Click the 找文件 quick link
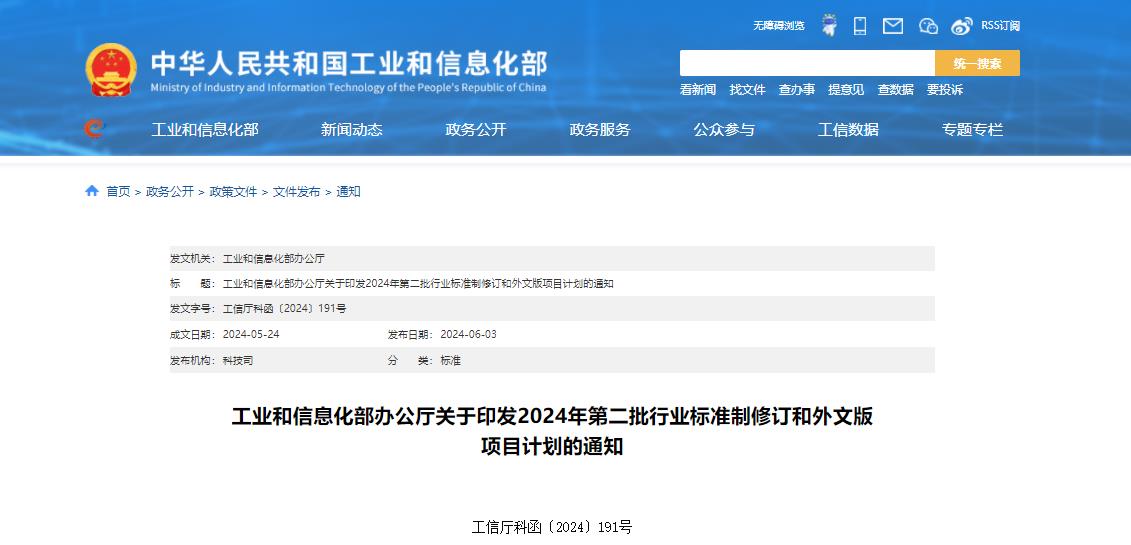The width and height of the screenshot is (1131, 545). [747, 89]
